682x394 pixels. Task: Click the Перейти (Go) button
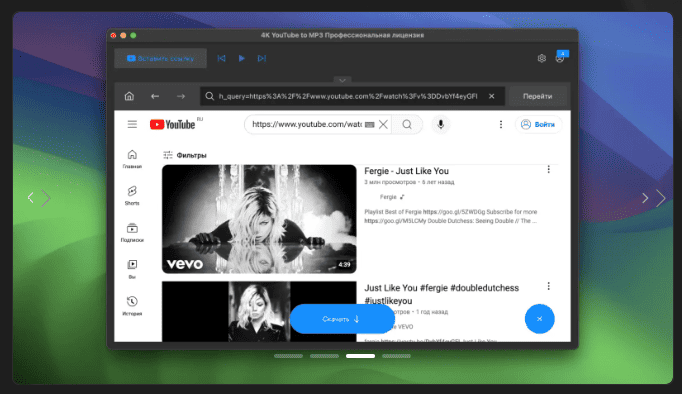pyautogui.click(x=538, y=96)
